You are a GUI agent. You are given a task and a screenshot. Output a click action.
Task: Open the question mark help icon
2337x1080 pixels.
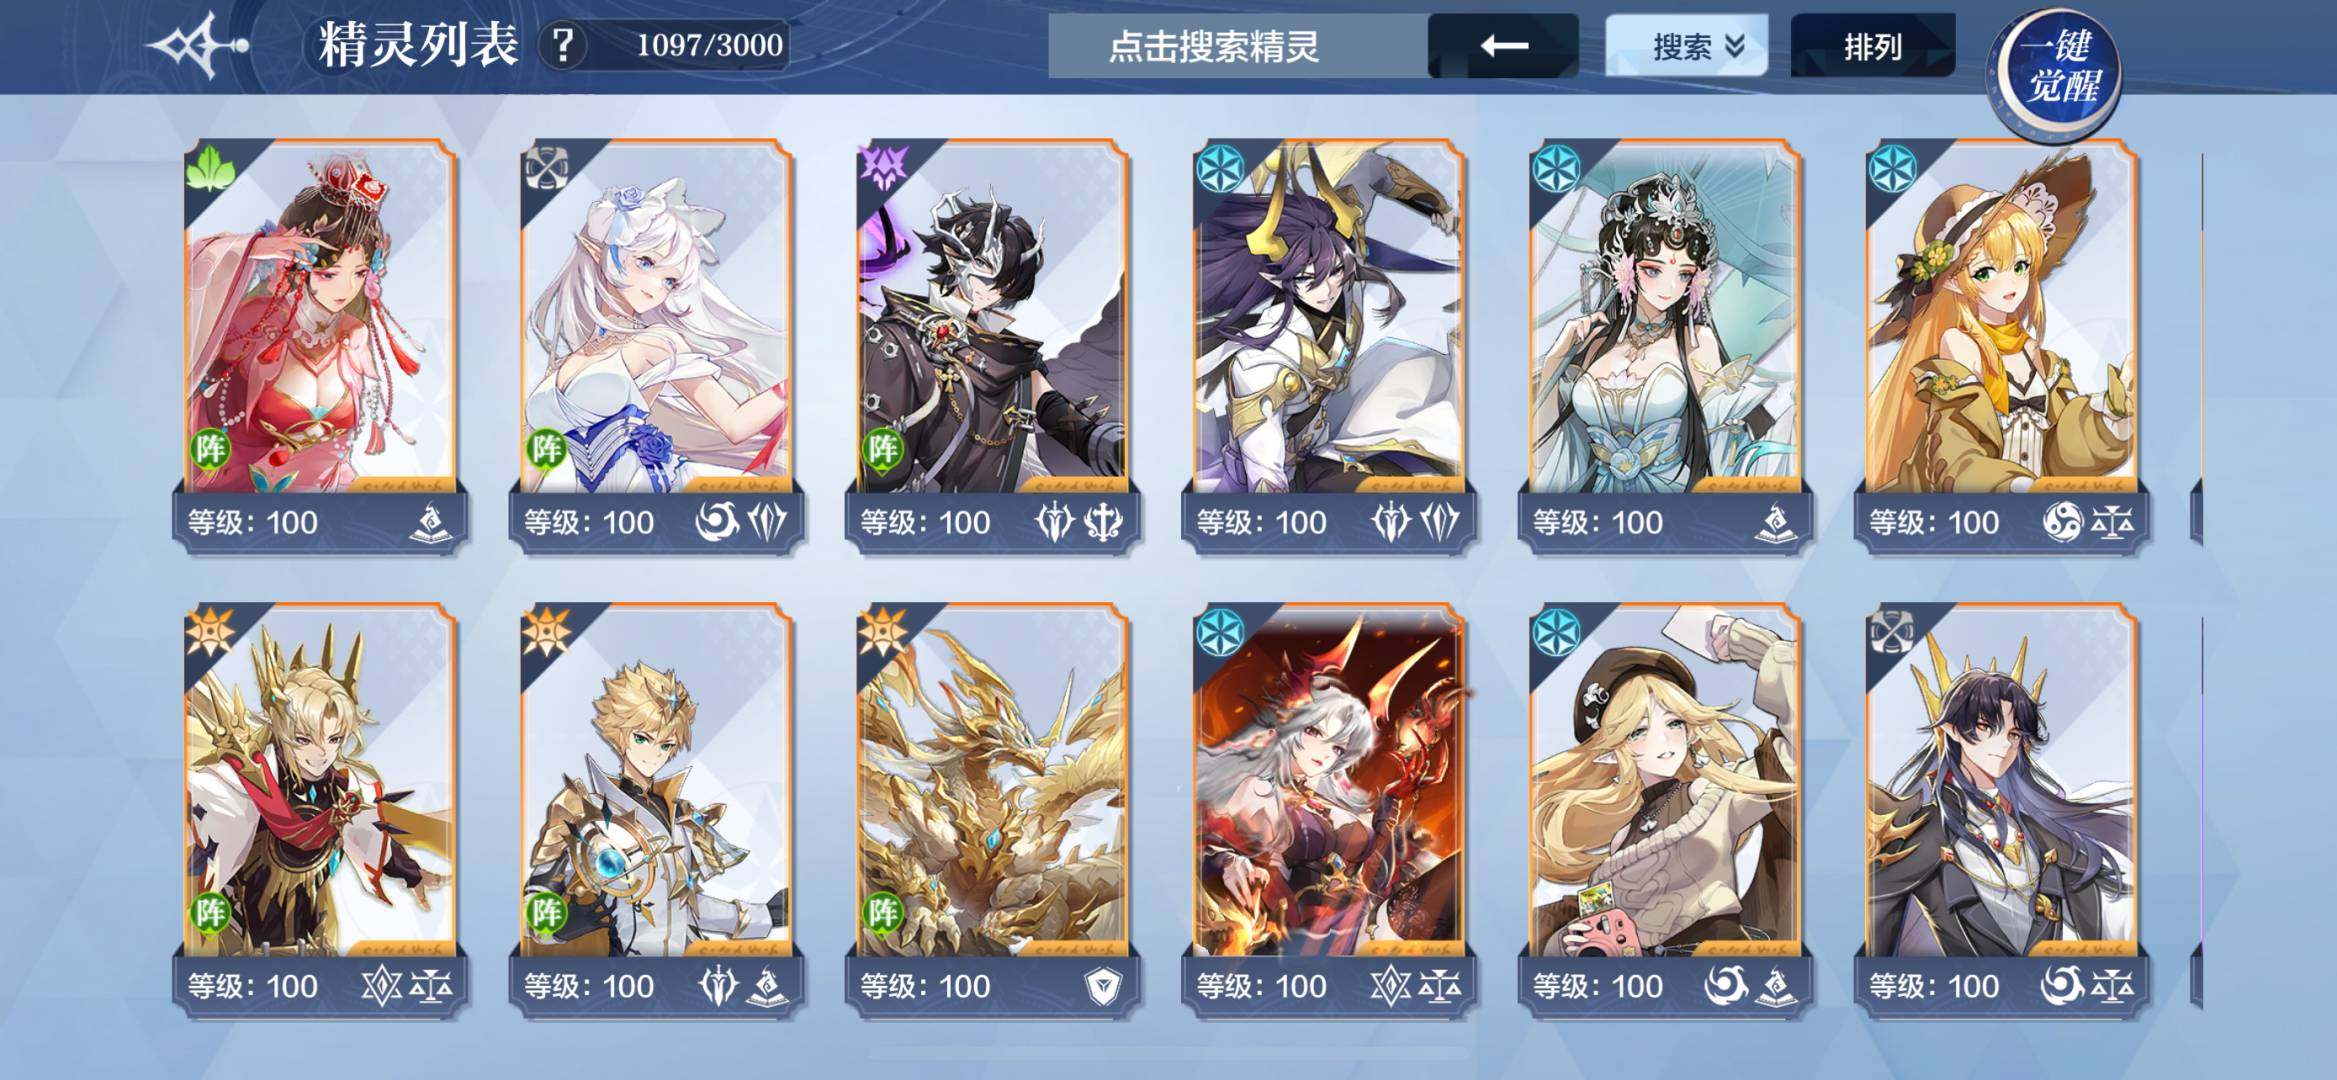point(563,46)
